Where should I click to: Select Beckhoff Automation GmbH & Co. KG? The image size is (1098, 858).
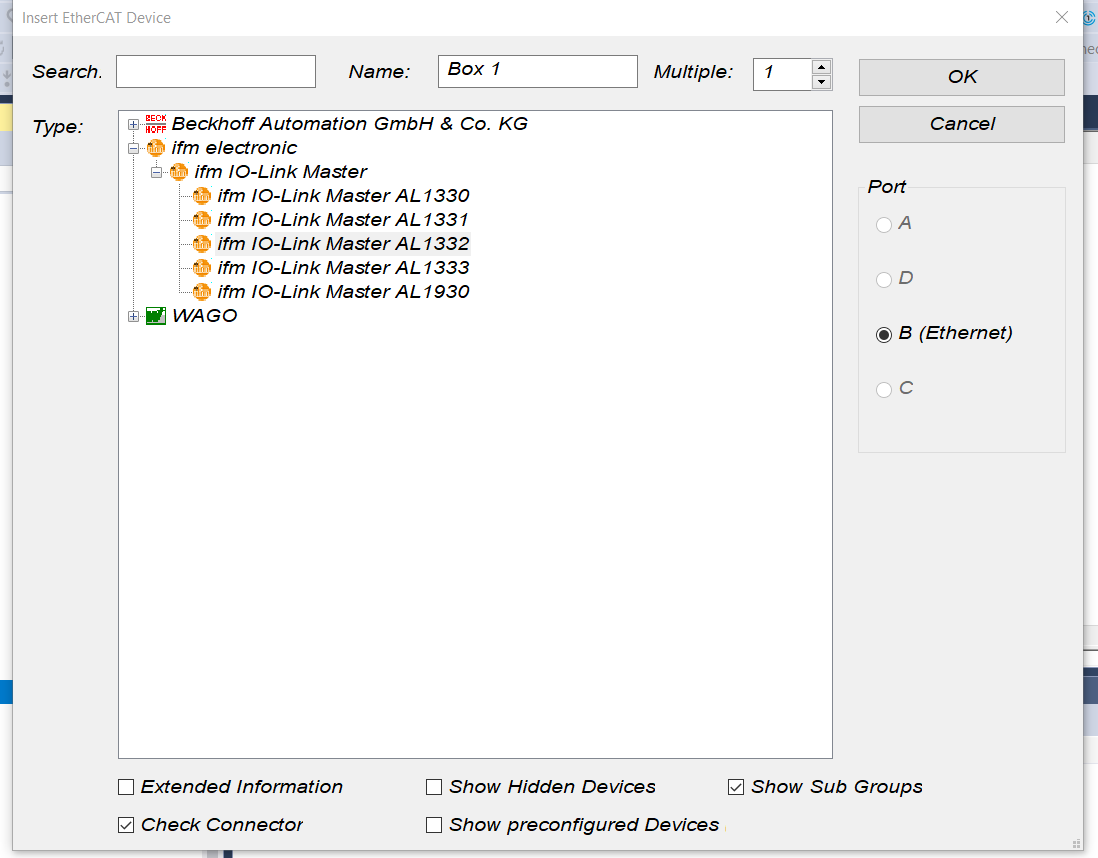click(x=349, y=124)
